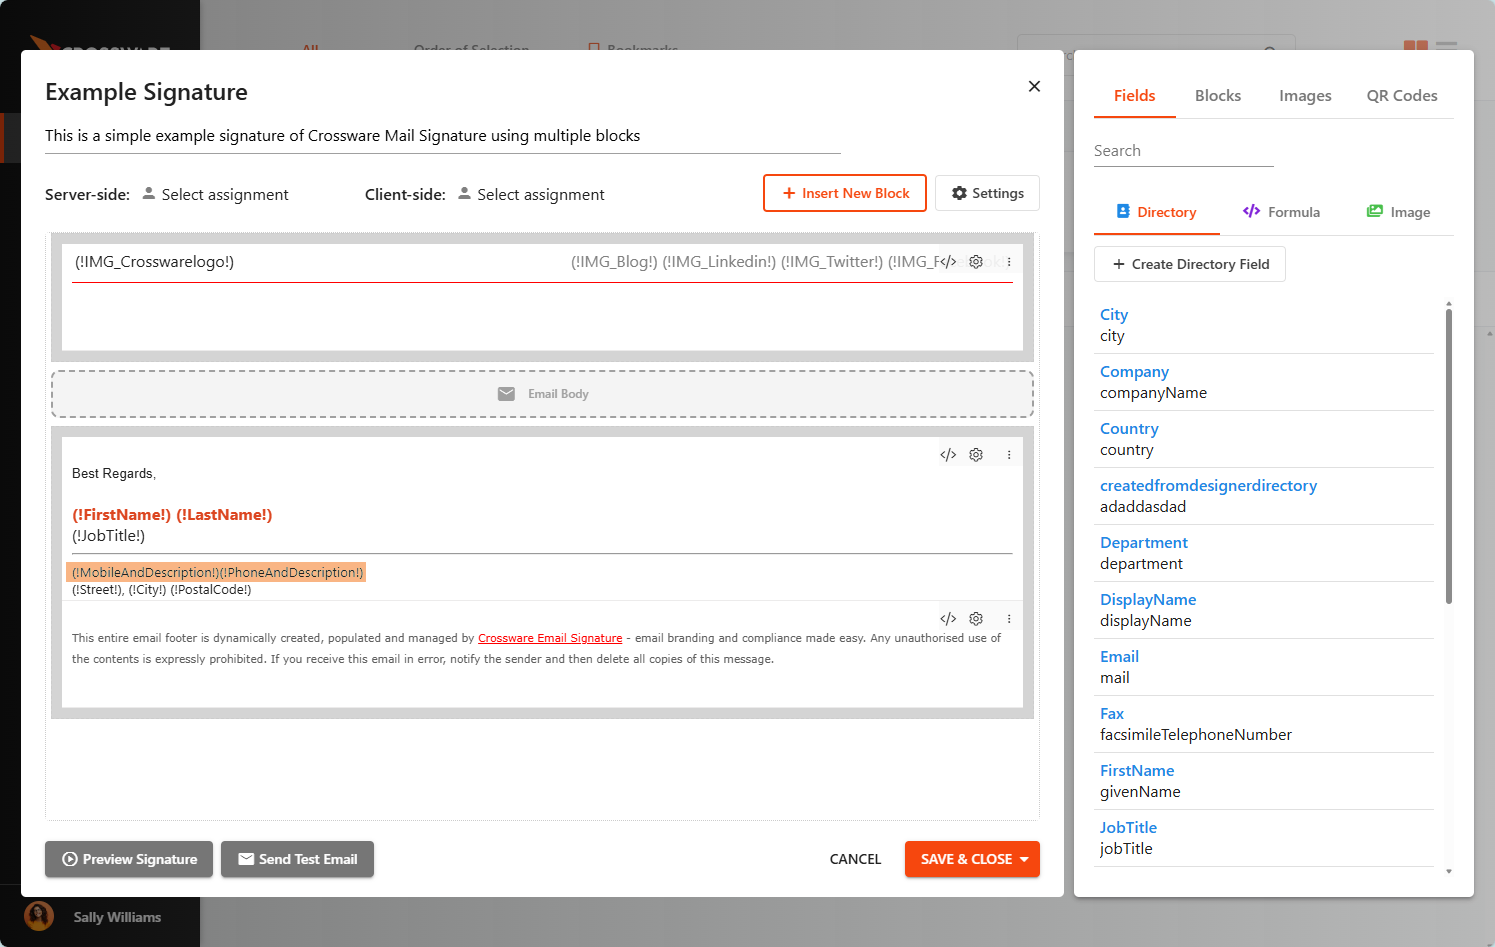Switch to the Blocks tab
The image size is (1495, 947).
point(1217,96)
